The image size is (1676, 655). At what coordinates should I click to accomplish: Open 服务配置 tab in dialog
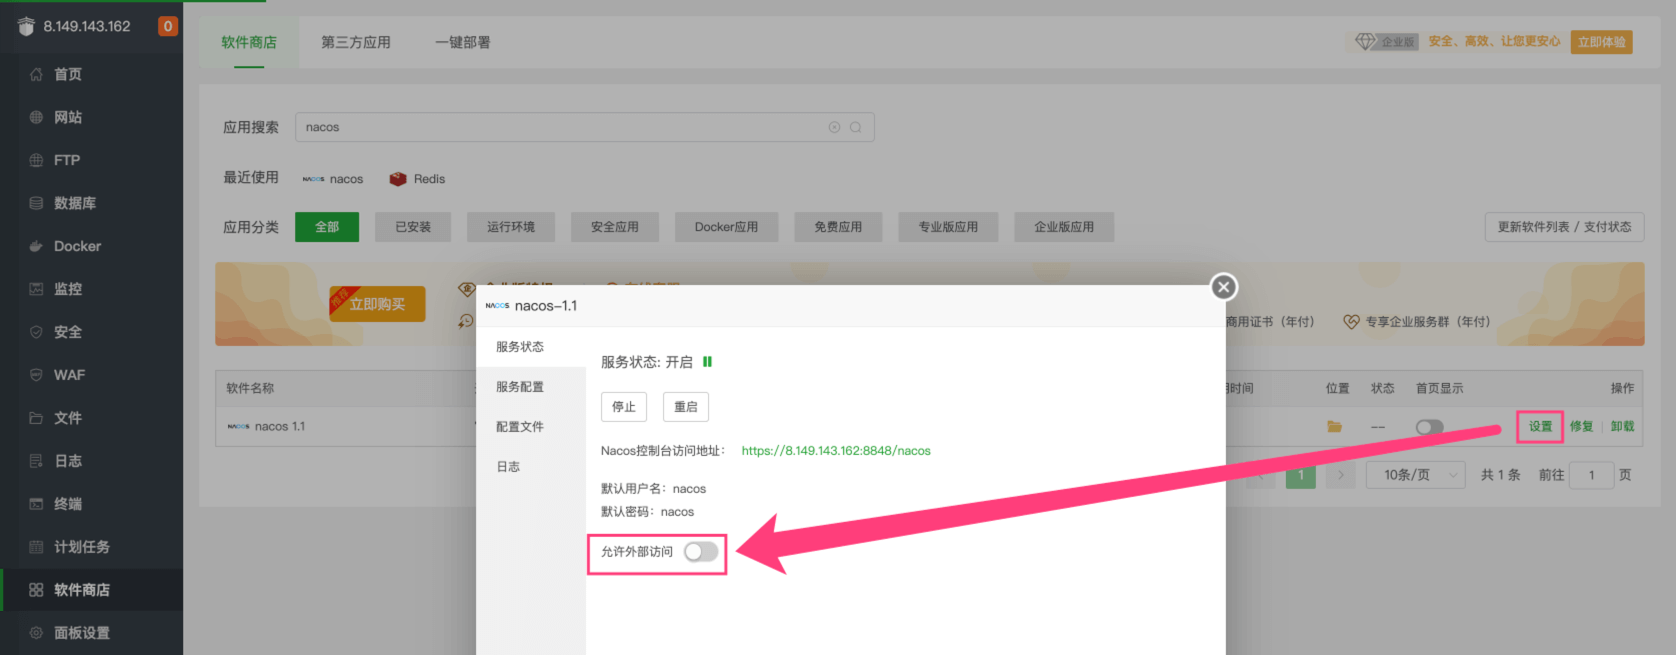[520, 387]
